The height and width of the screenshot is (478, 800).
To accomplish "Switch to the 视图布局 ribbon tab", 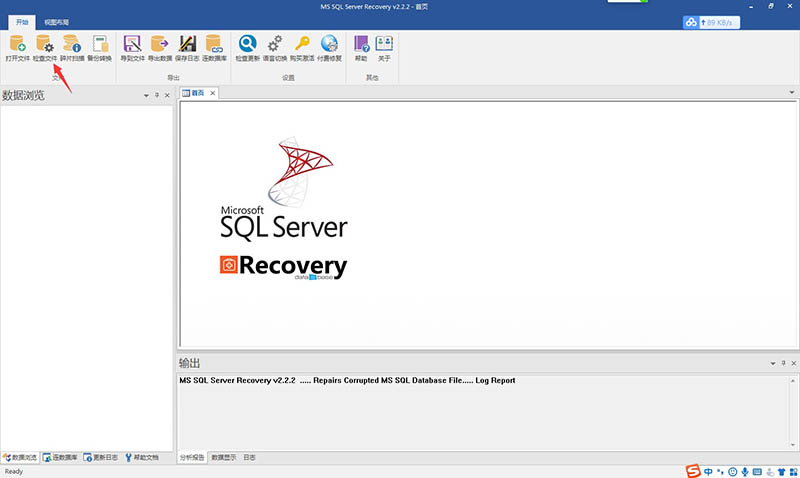I will tap(56, 22).
